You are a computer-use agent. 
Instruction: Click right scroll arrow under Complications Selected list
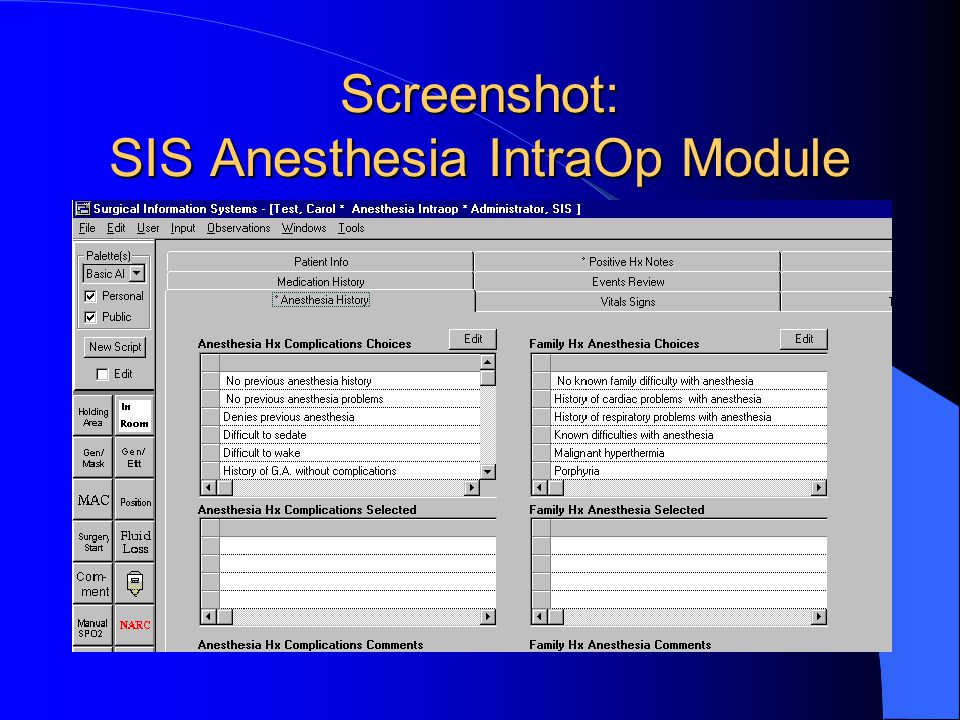coord(488,617)
